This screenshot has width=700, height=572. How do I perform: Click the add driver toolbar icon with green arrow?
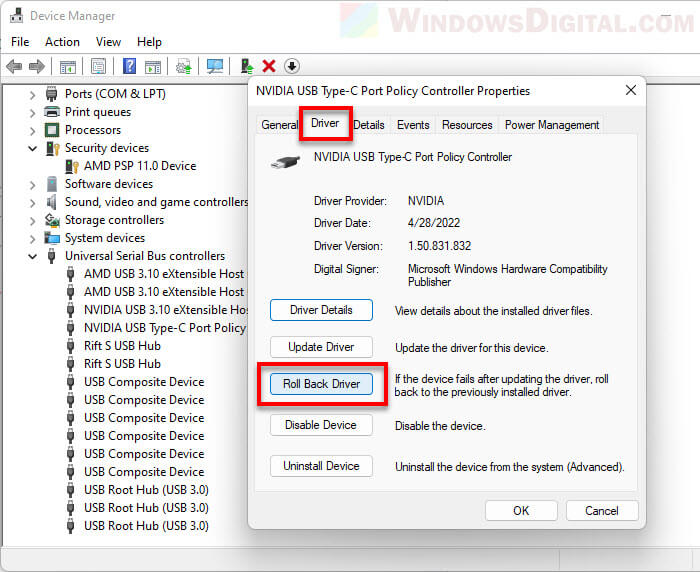(x=247, y=66)
